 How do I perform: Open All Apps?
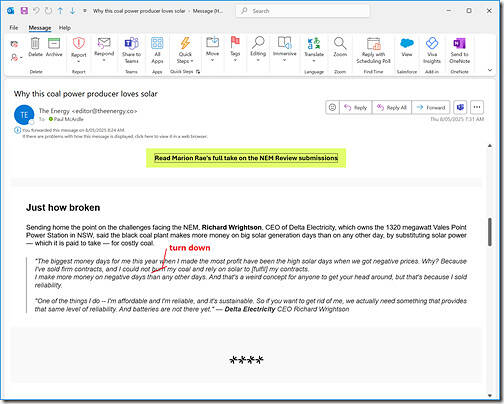pos(157,50)
